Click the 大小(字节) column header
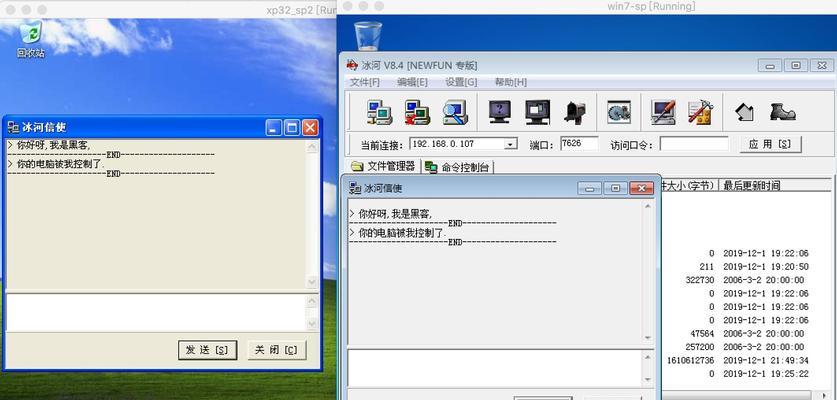Viewport: 837px width, 400px height. 689,185
